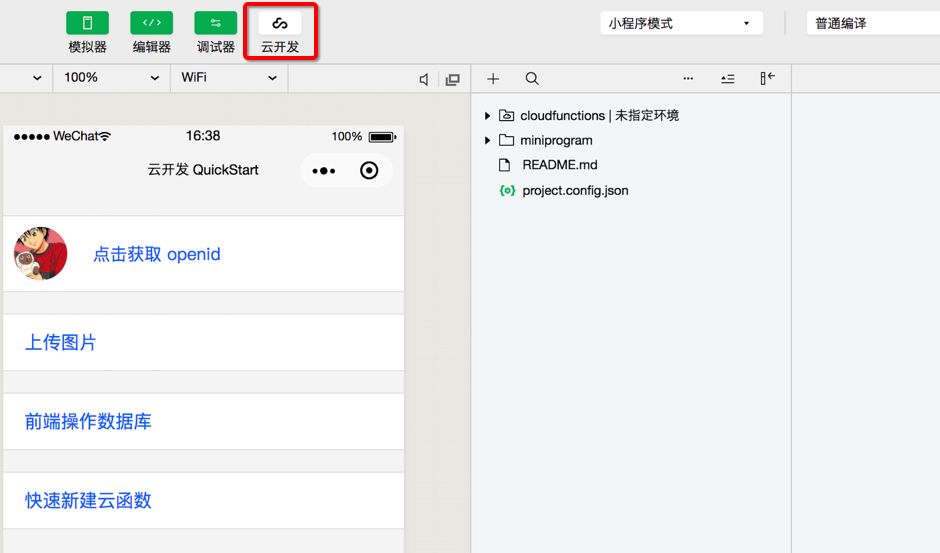Viewport: 940px width, 553px height.
Task: Mute simulator sound with speaker icon
Action: click(424, 79)
